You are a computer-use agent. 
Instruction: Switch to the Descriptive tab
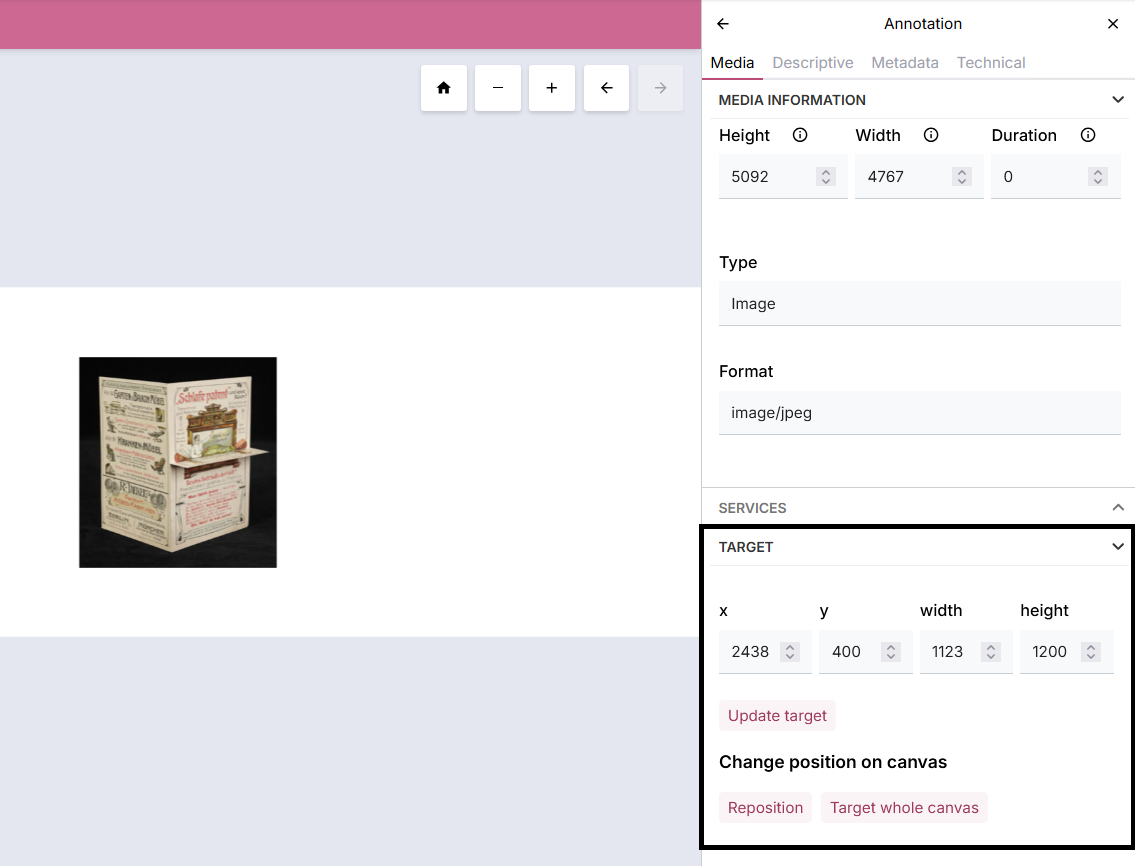click(812, 63)
